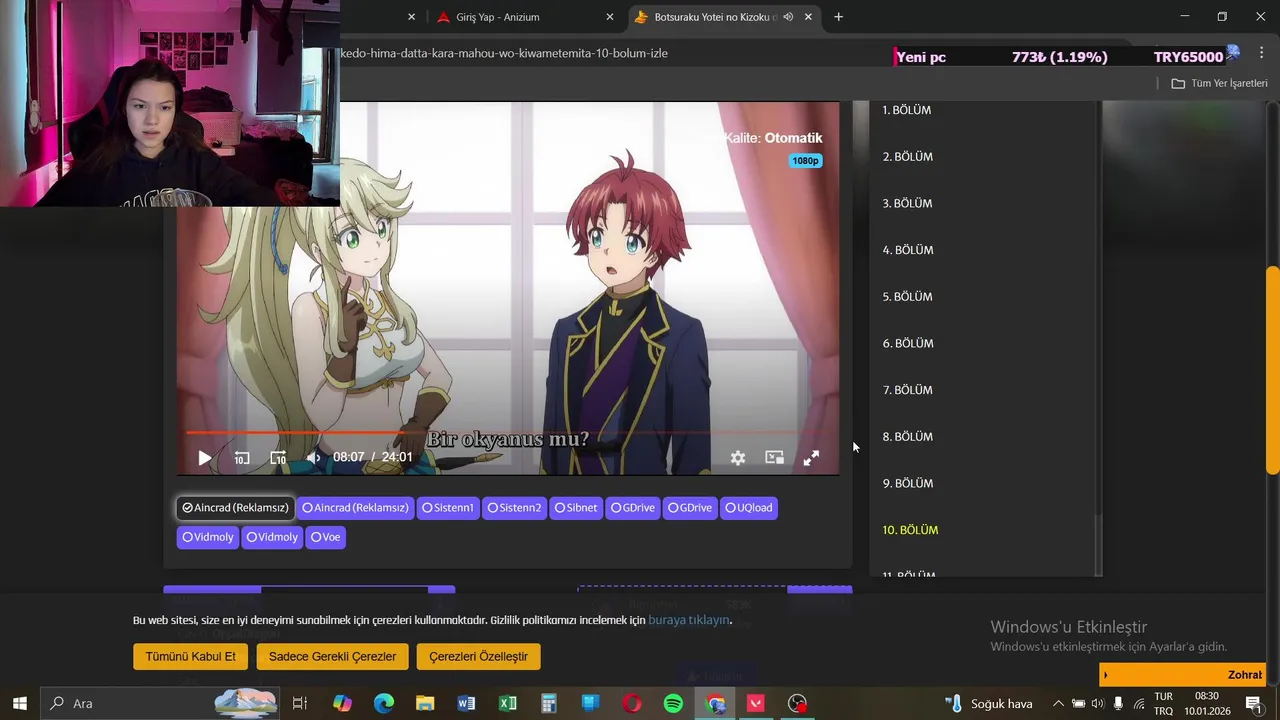Screen dimensions: 1280x720
Task: Open video player settings gear
Action: pos(738,458)
